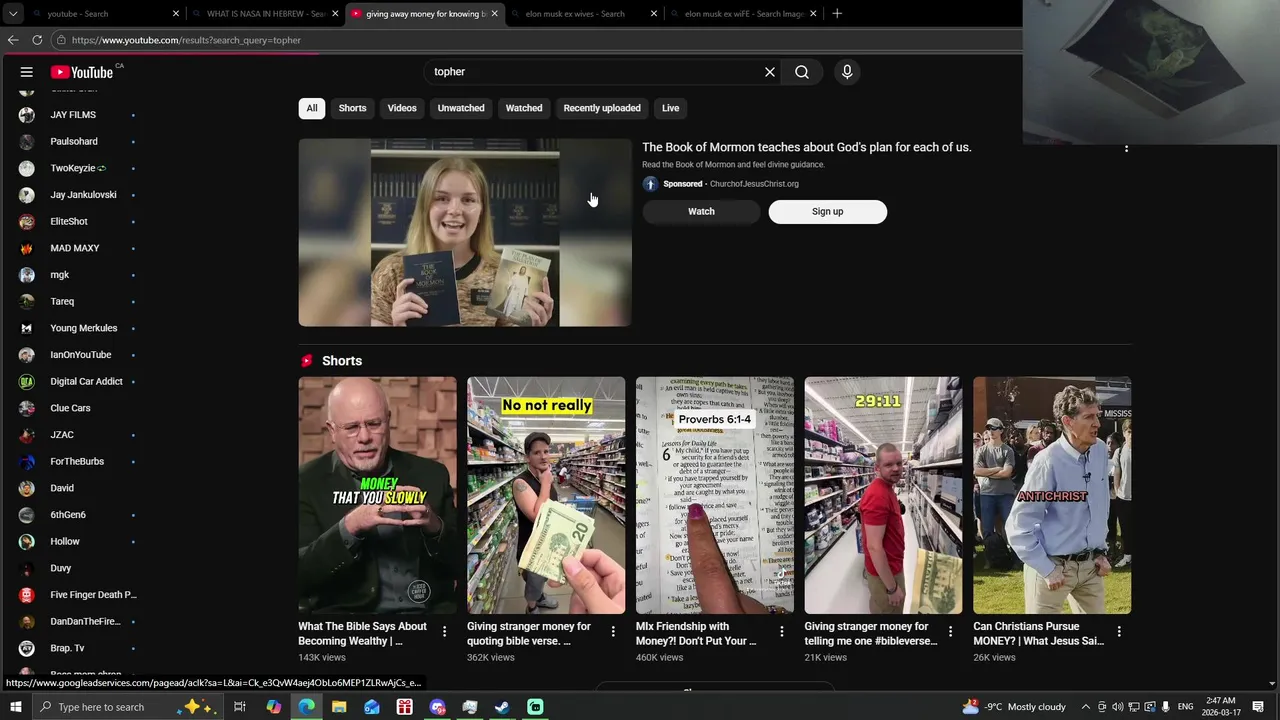Click the magnifier search button

point(802,72)
